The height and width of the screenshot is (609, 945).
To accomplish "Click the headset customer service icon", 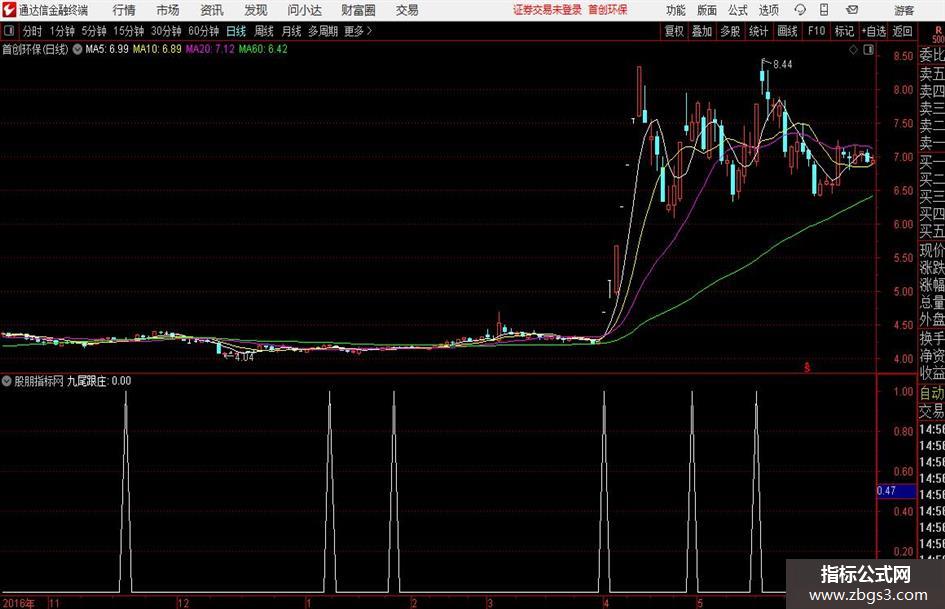I will 800,10.
